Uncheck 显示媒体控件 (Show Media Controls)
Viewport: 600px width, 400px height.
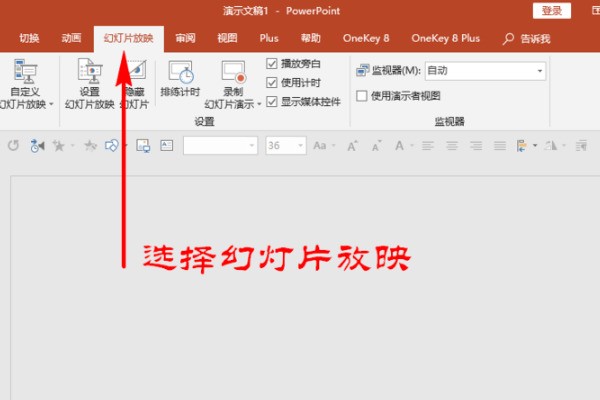tap(271, 101)
